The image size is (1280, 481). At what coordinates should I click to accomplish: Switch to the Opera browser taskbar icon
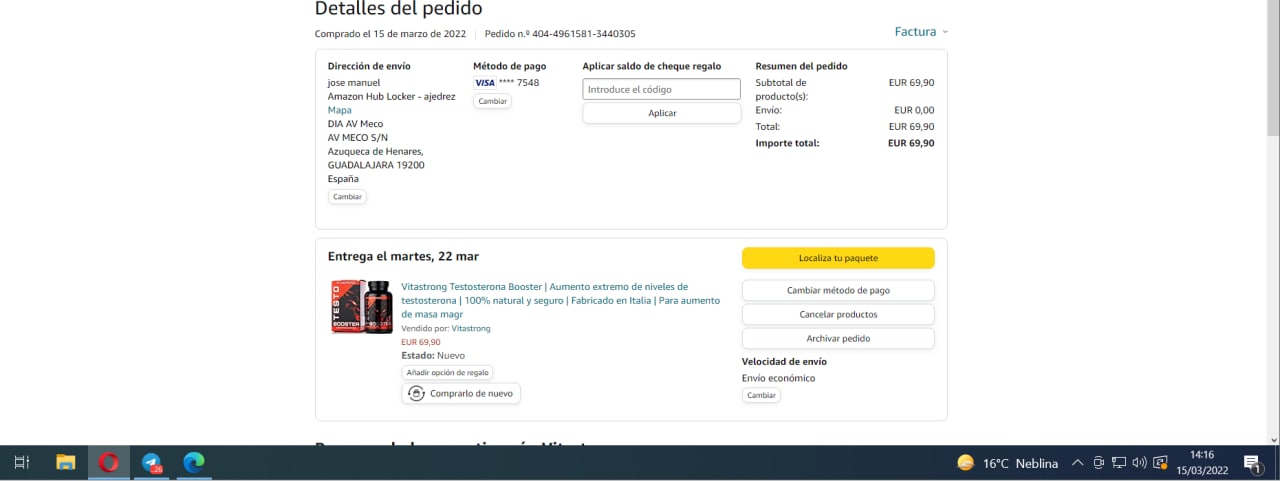(x=108, y=462)
